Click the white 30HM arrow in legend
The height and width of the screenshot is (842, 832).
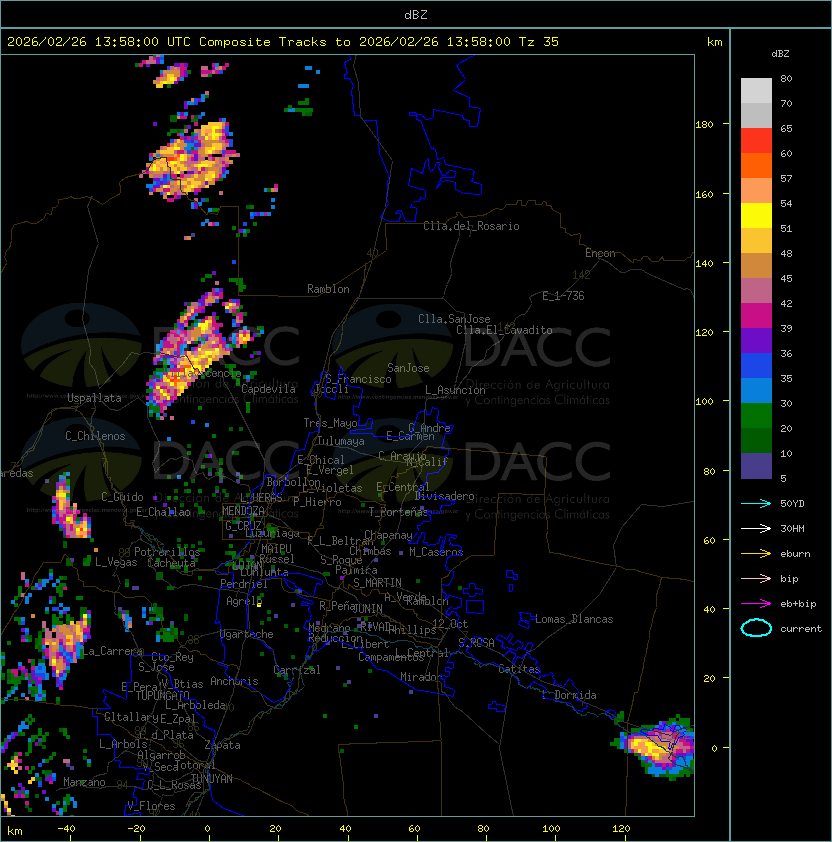point(756,528)
